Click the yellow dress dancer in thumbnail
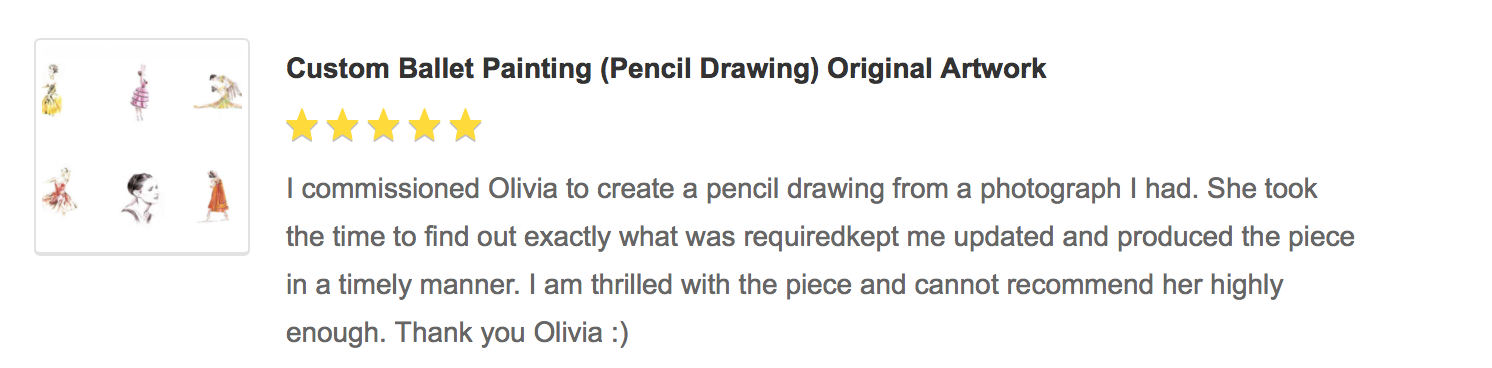 pos(53,91)
